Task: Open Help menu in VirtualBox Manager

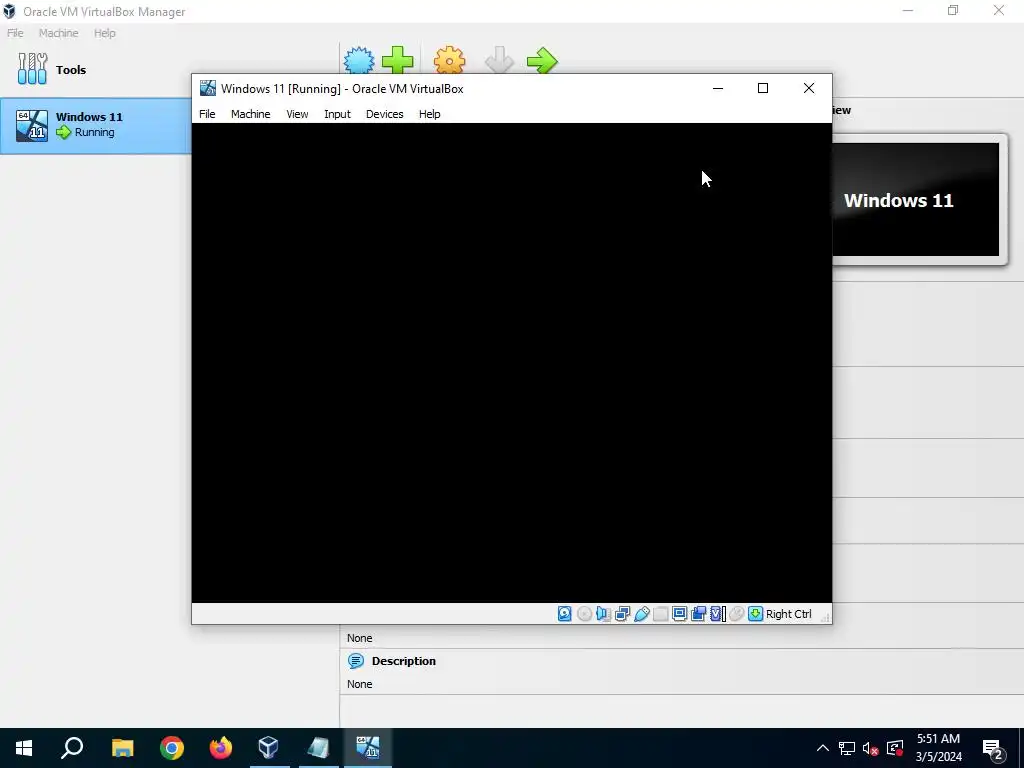Action: tap(104, 33)
